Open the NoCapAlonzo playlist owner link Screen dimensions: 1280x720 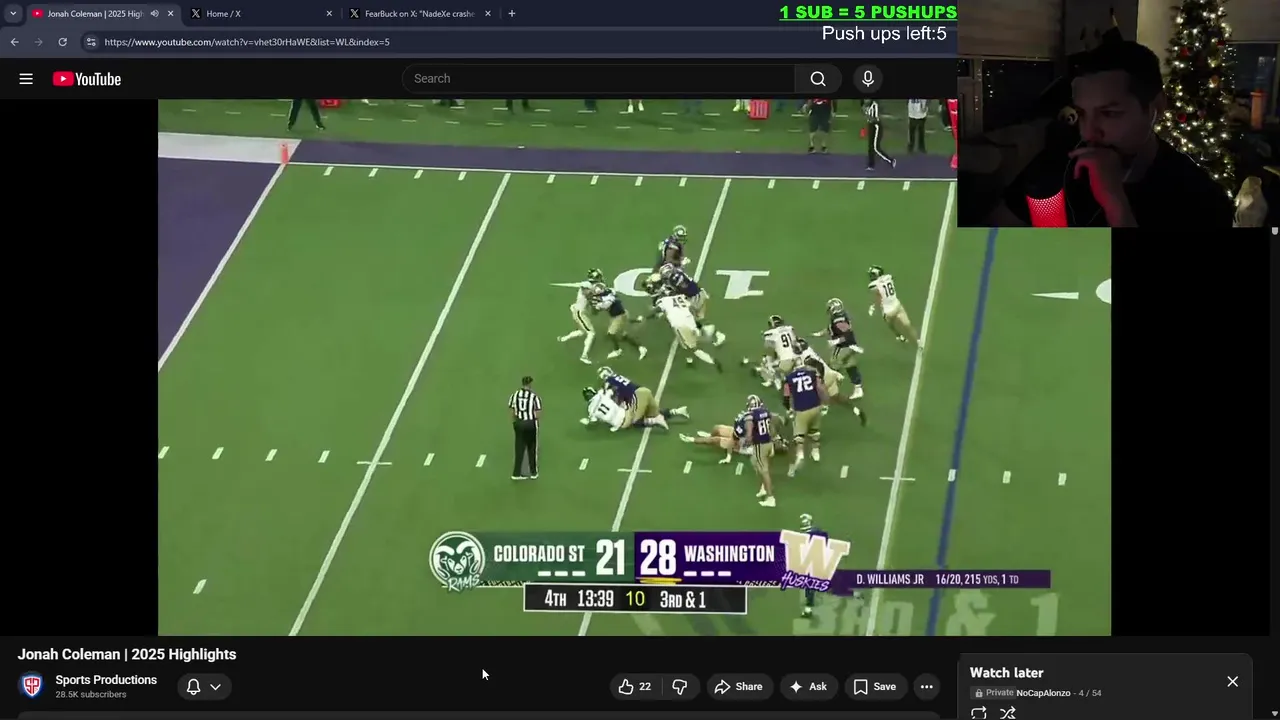click(1043, 693)
